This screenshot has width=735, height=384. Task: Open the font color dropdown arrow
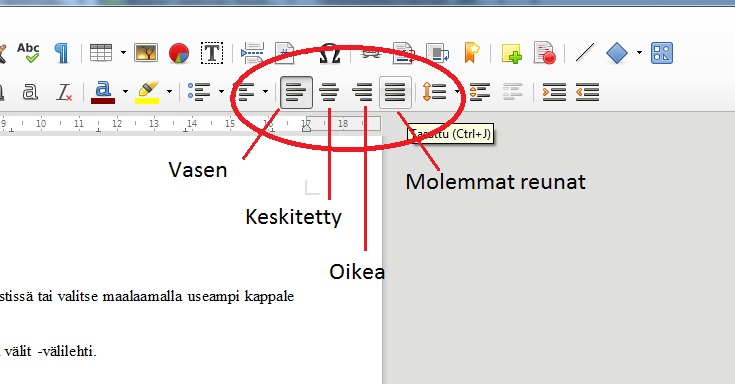click(125, 91)
